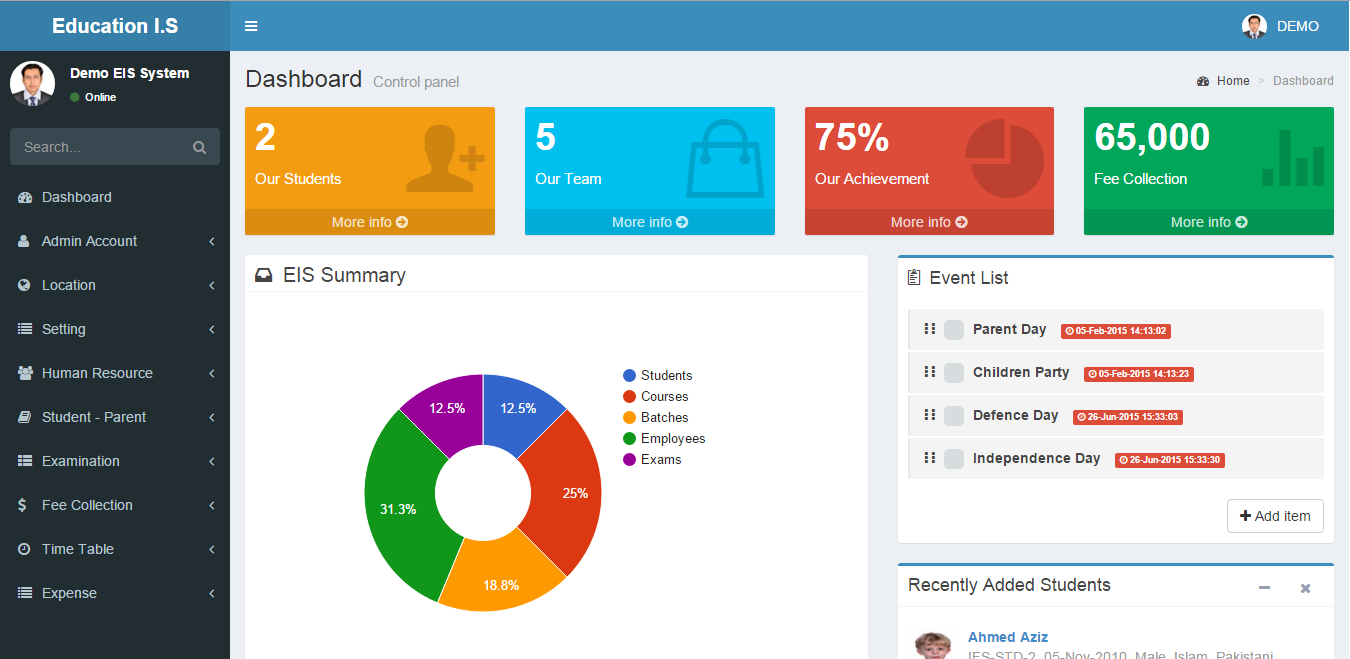Click the globe icon beside Location

[x=24, y=285]
